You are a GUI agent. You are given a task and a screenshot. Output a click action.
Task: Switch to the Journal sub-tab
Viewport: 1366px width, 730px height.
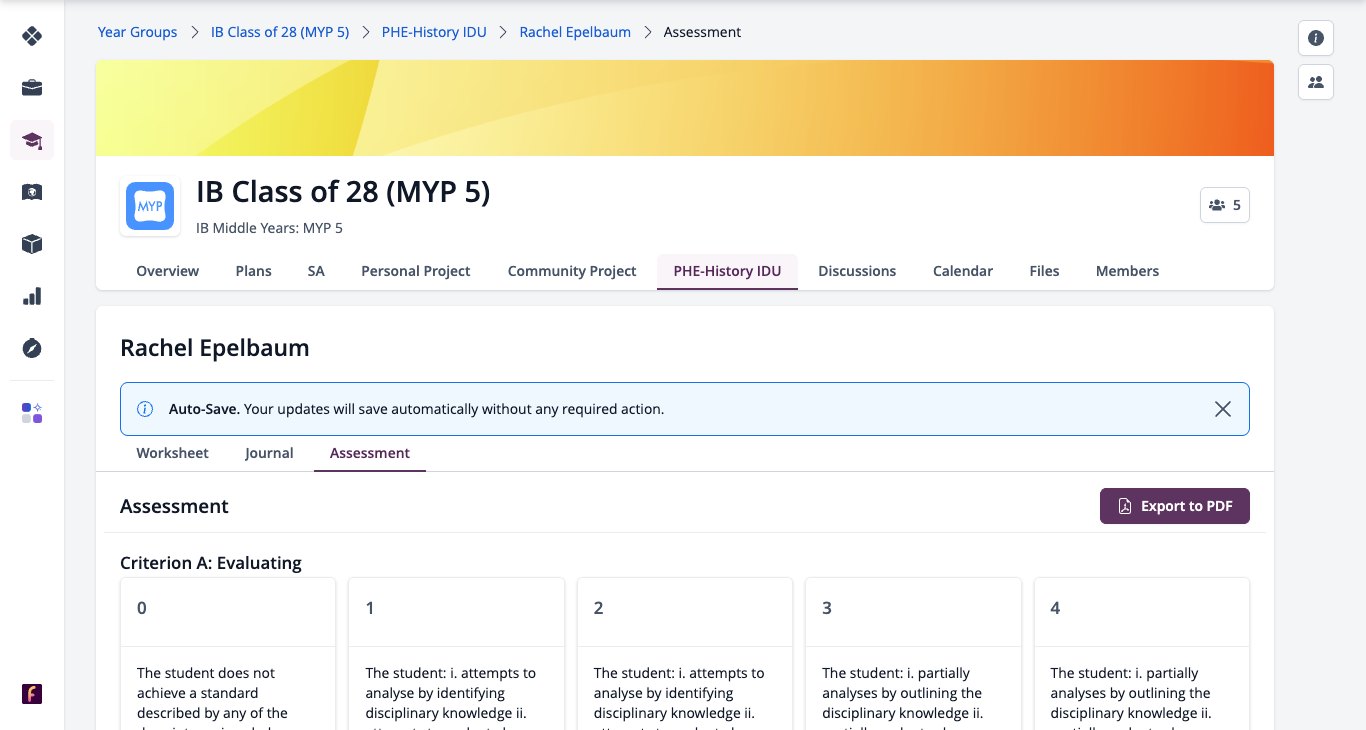click(269, 453)
